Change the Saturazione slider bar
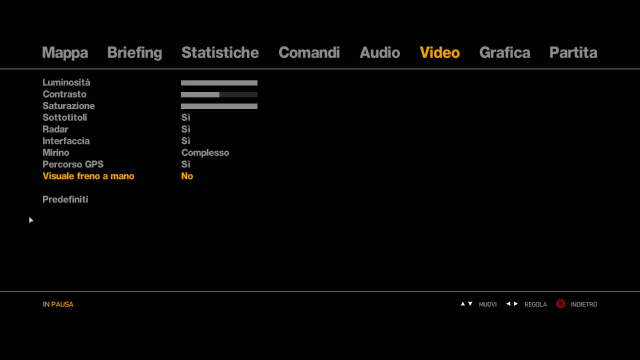Screen dimensions: 640x360 (219, 106)
